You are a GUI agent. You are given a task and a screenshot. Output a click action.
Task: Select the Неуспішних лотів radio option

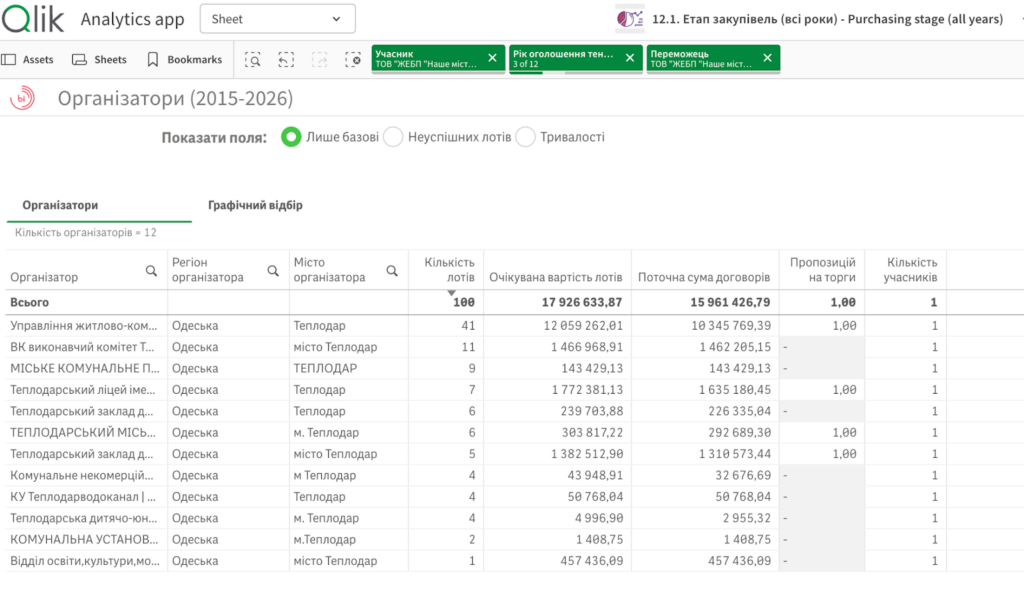pyautogui.click(x=393, y=137)
